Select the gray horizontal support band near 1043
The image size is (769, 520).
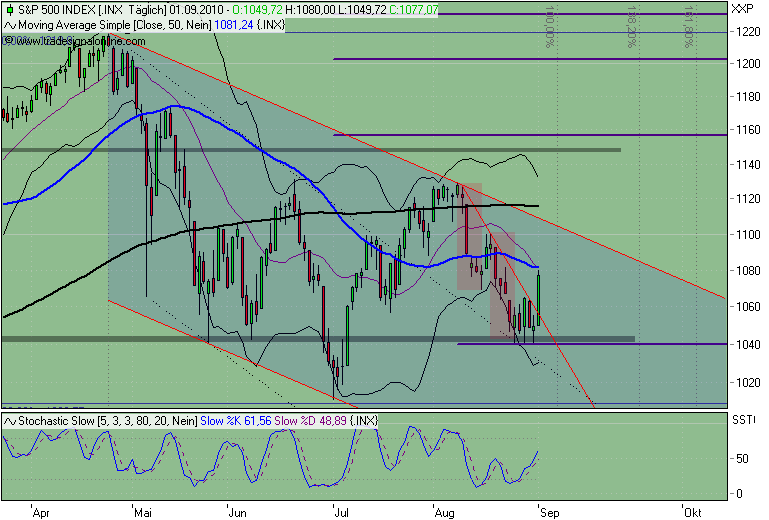[318, 339]
